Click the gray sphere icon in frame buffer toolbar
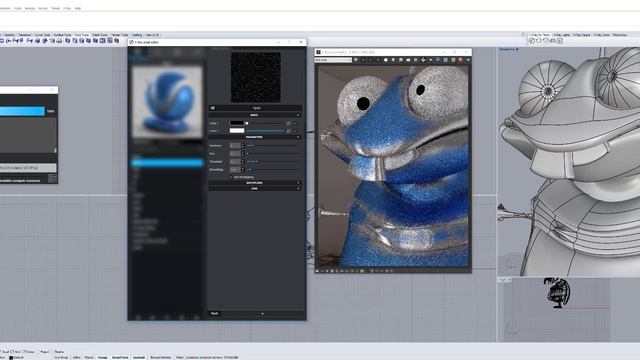640x360 pixels. click(393, 60)
